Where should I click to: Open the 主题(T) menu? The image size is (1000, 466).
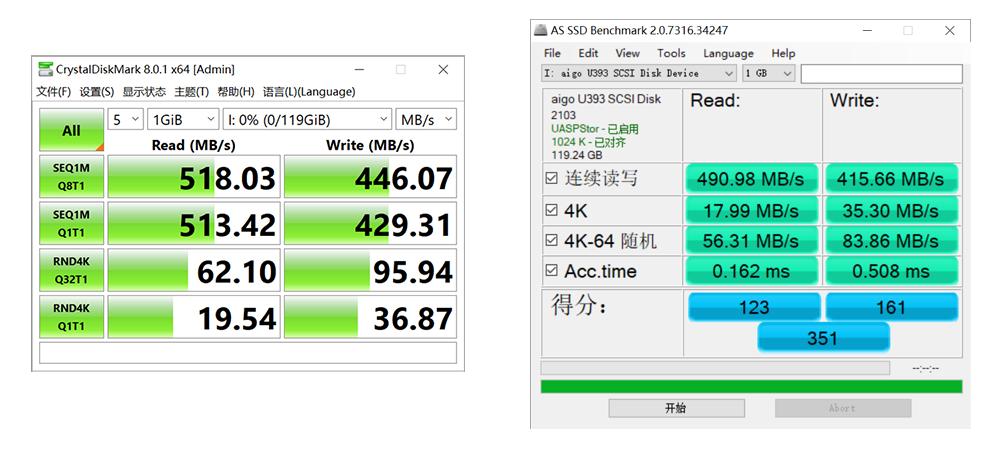tap(192, 92)
